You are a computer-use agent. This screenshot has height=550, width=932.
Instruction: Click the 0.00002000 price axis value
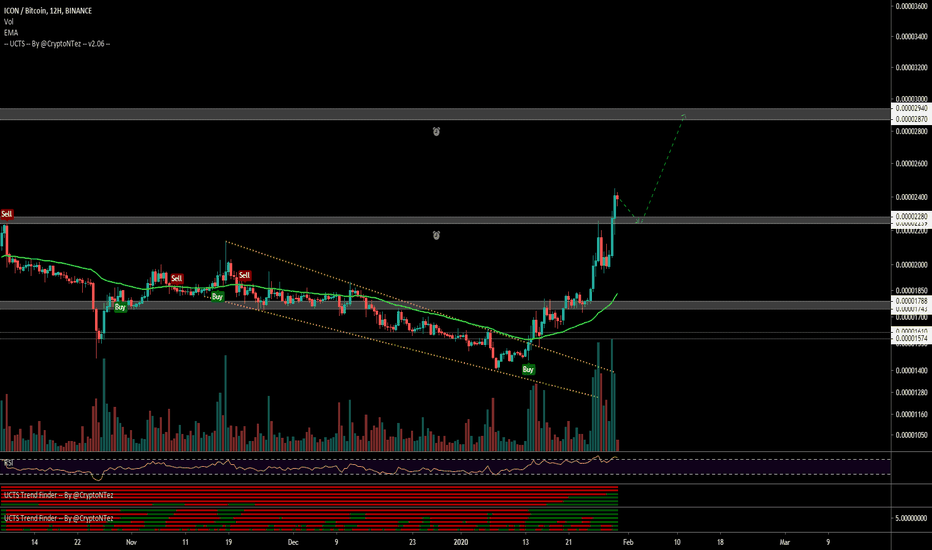(912, 265)
